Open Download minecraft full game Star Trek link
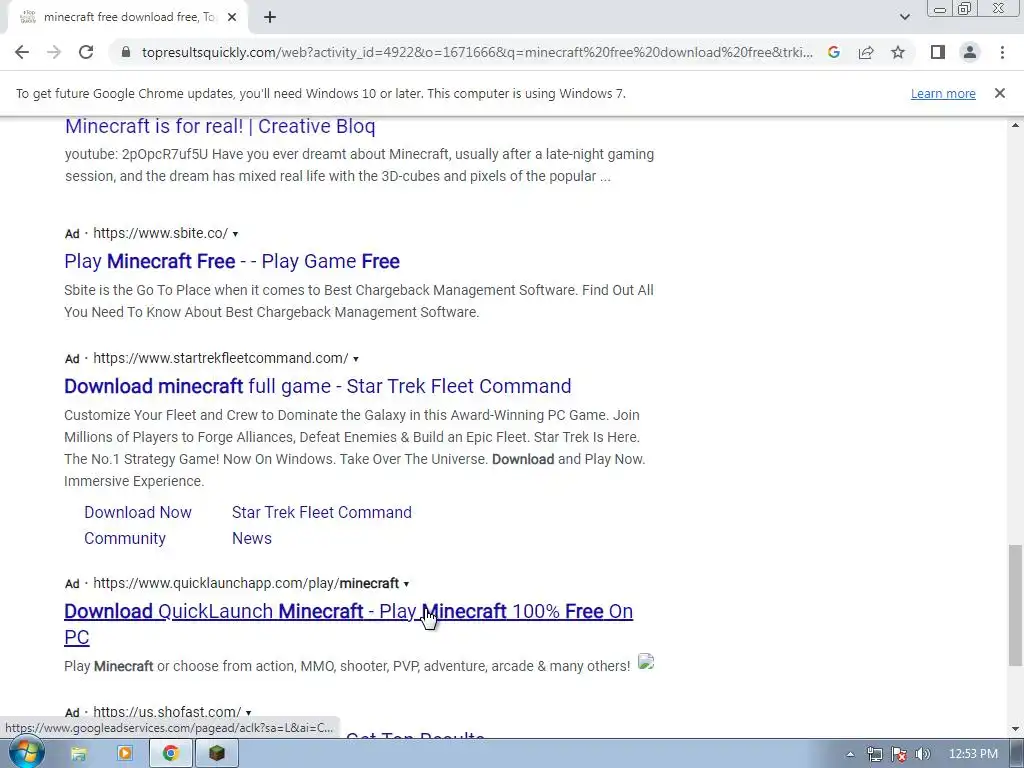This screenshot has width=1024, height=768. [x=317, y=386]
